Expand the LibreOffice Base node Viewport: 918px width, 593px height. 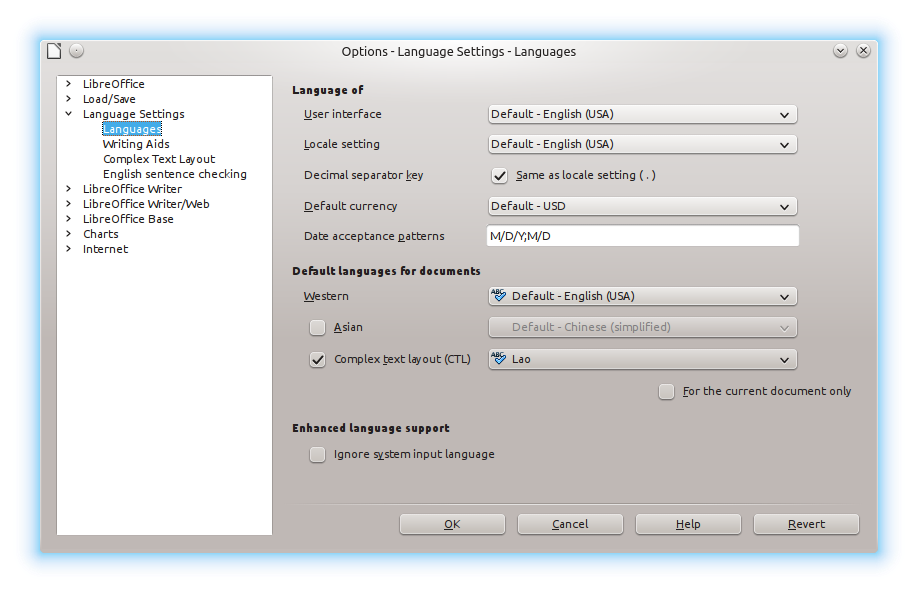click(x=68, y=218)
